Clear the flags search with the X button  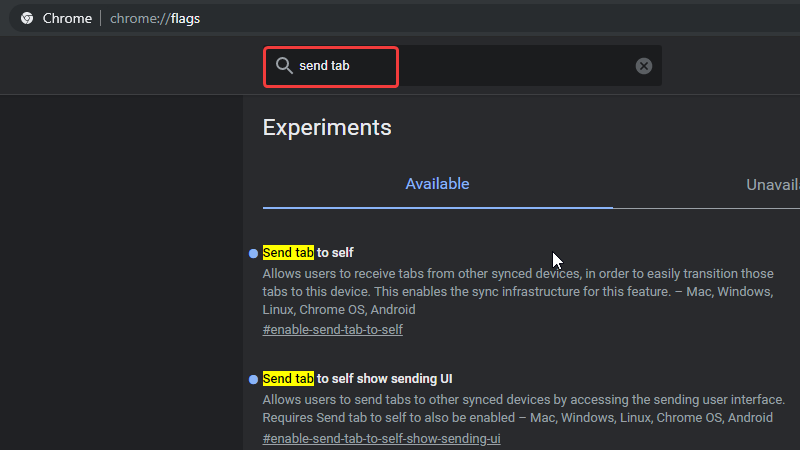pyautogui.click(x=644, y=66)
